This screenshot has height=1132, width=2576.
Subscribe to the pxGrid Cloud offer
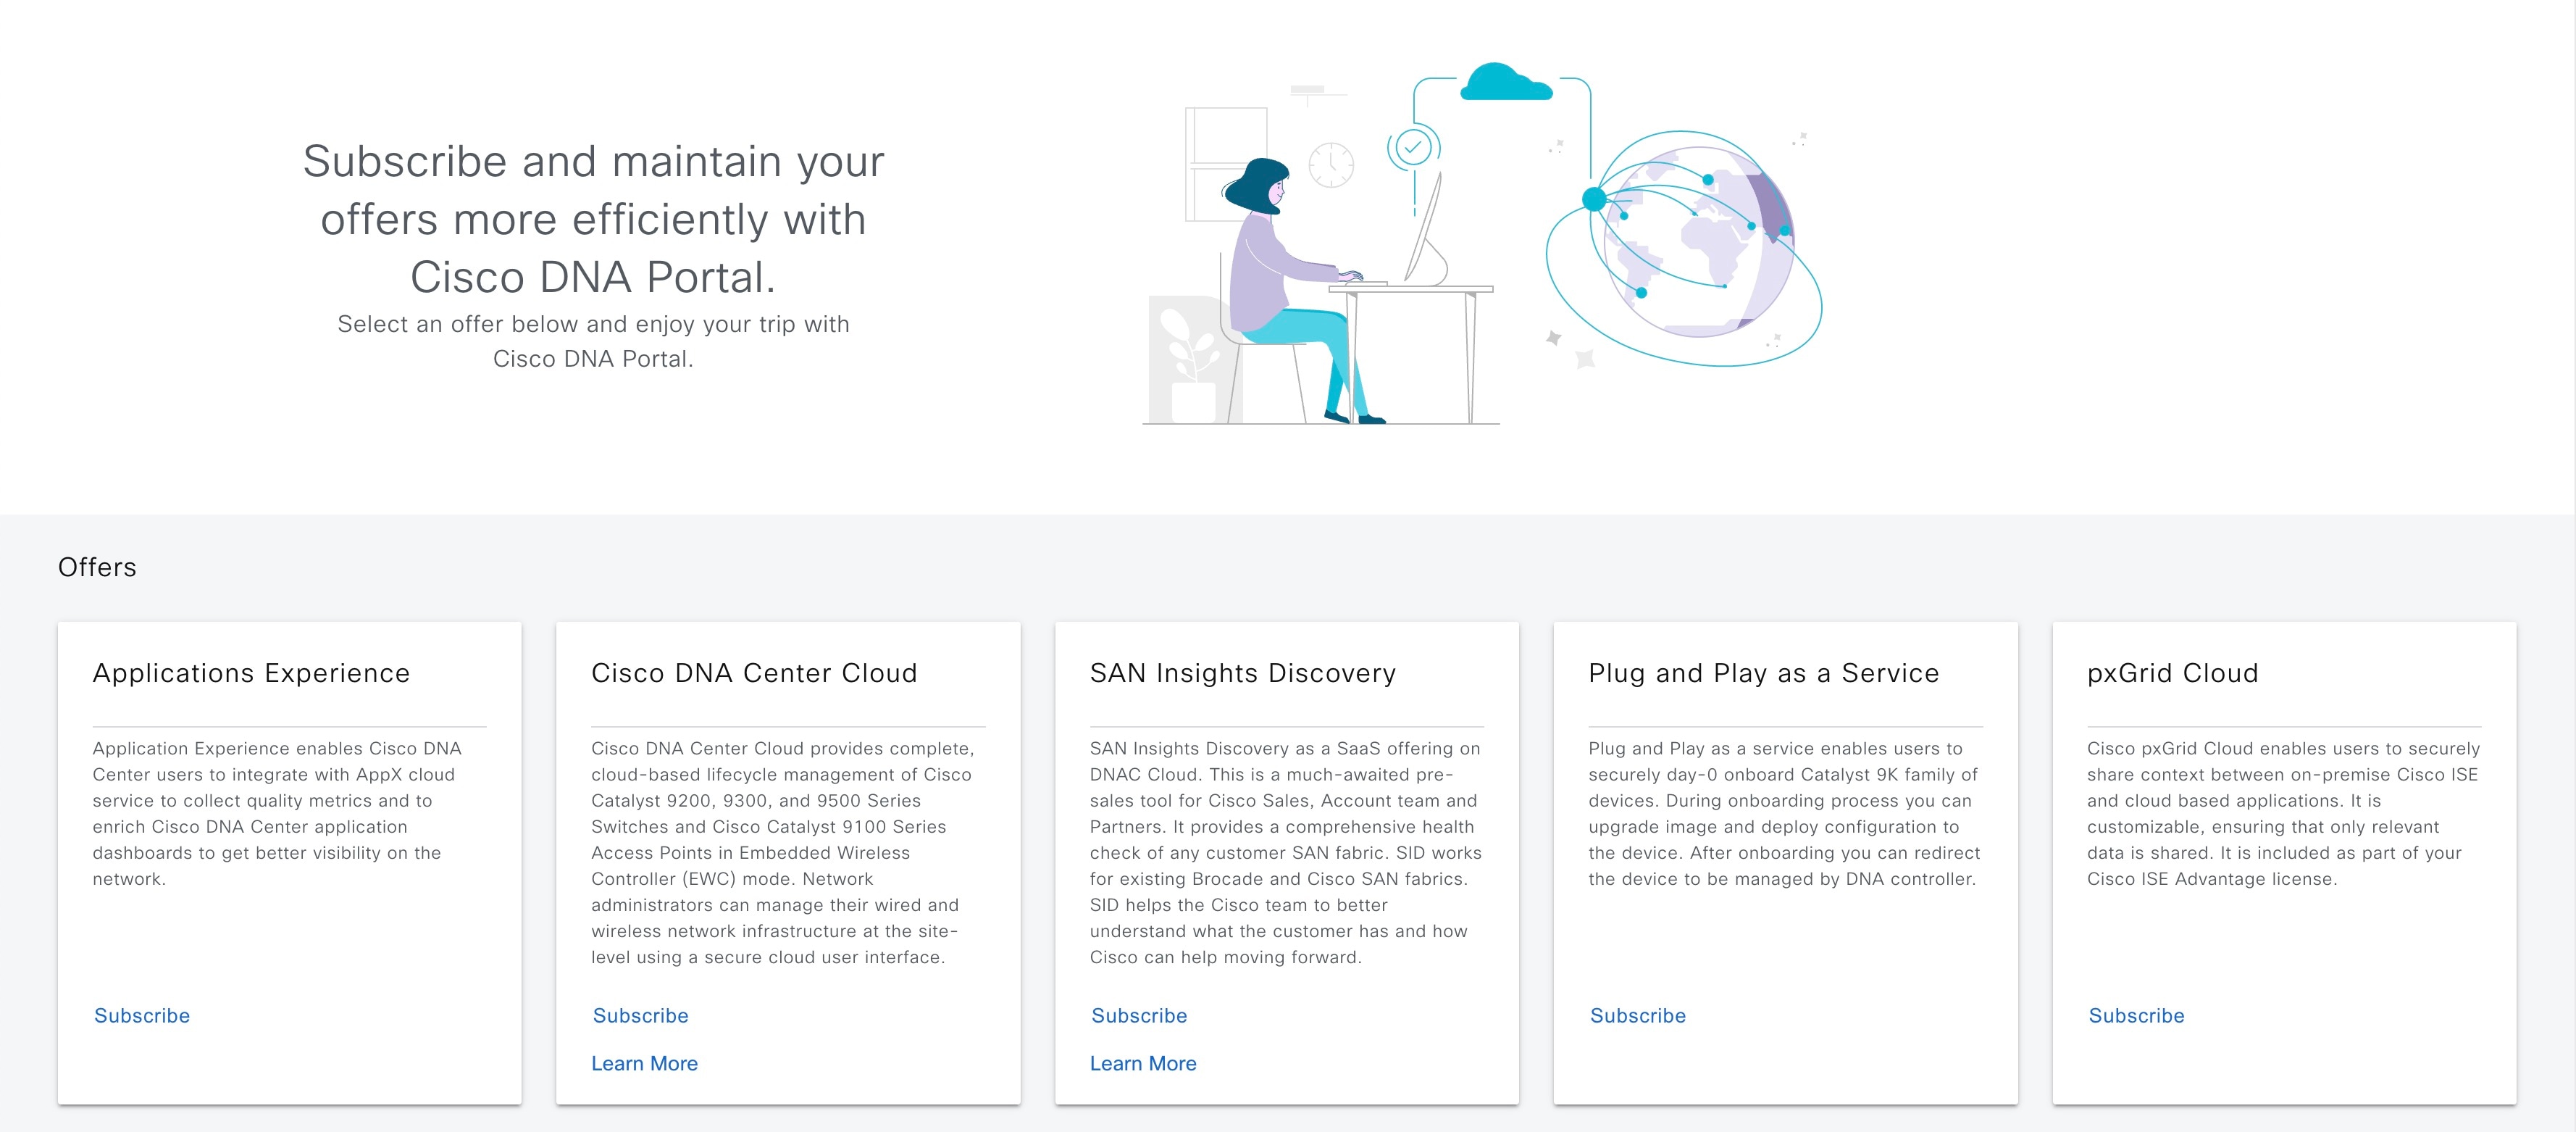coord(2136,1015)
